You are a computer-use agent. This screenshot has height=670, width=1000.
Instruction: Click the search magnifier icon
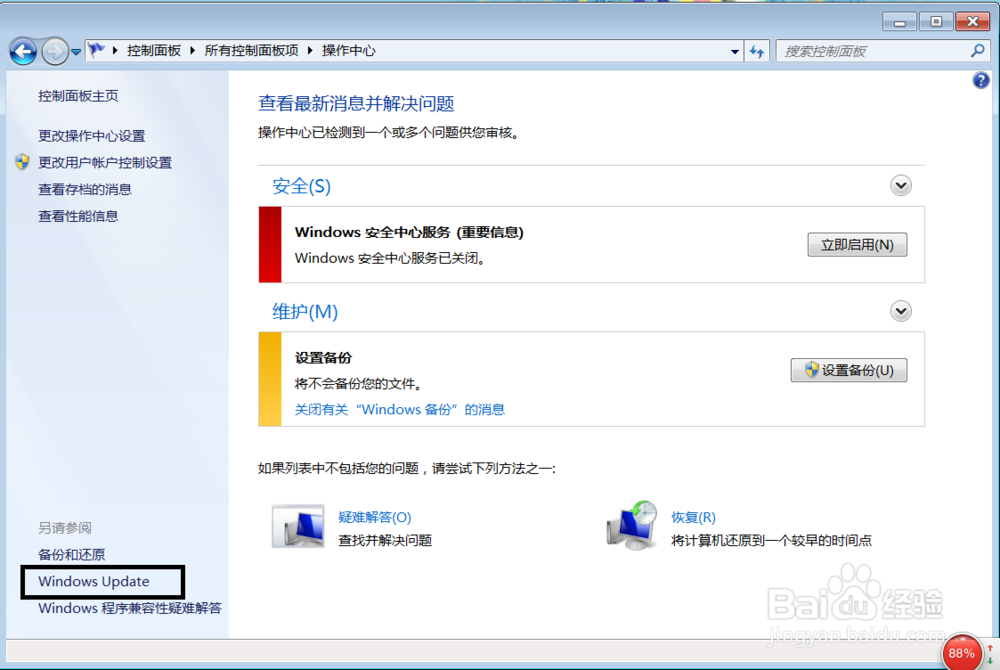978,51
